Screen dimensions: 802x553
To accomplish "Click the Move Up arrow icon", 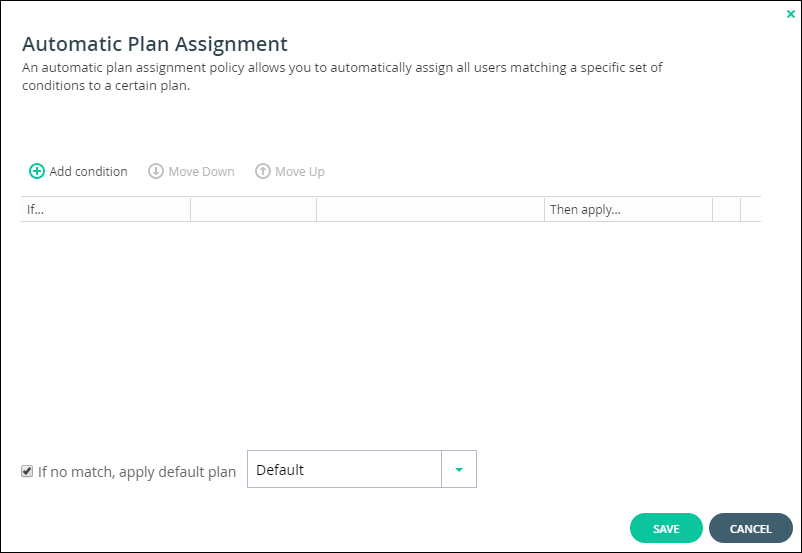I will 263,171.
